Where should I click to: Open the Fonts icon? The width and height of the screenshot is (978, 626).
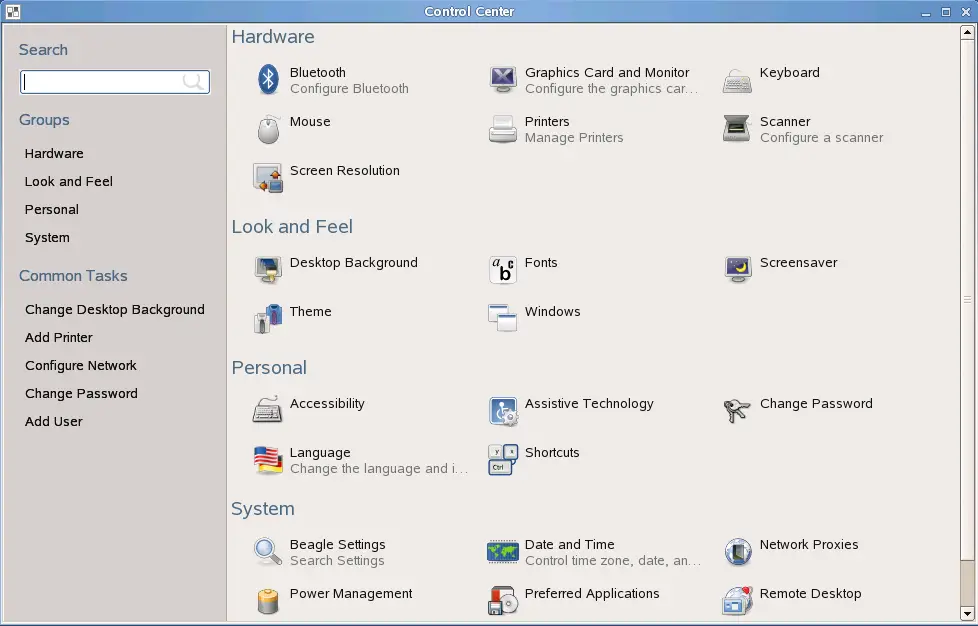point(503,270)
